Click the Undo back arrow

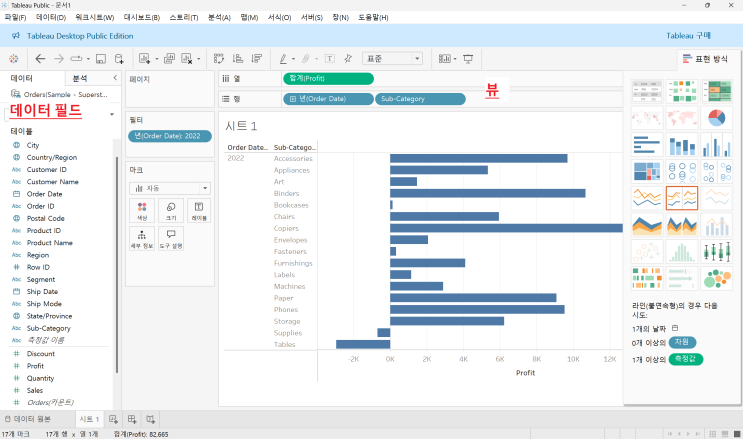coord(40,59)
